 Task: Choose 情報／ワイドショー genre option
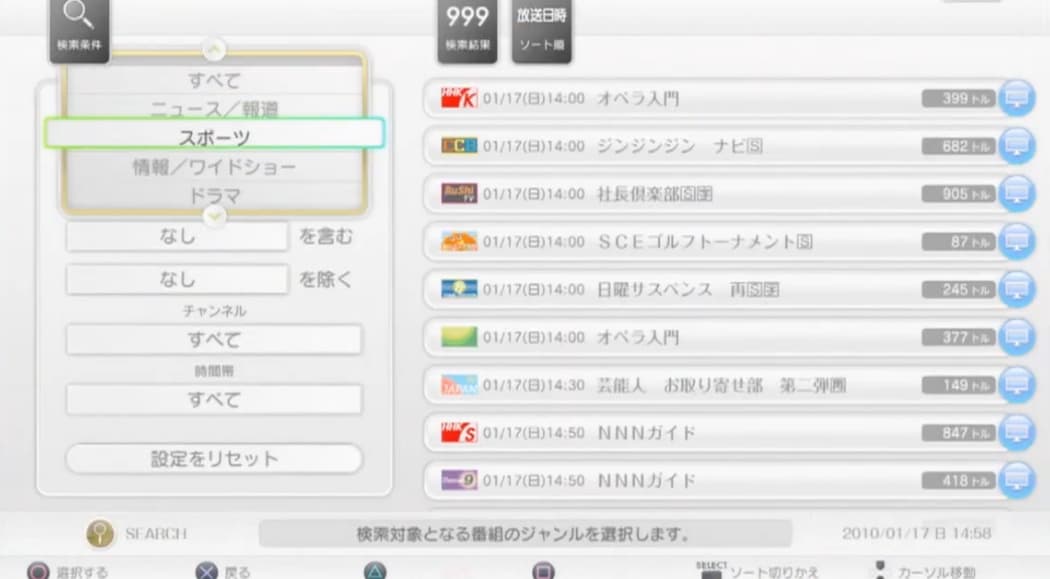(214, 167)
